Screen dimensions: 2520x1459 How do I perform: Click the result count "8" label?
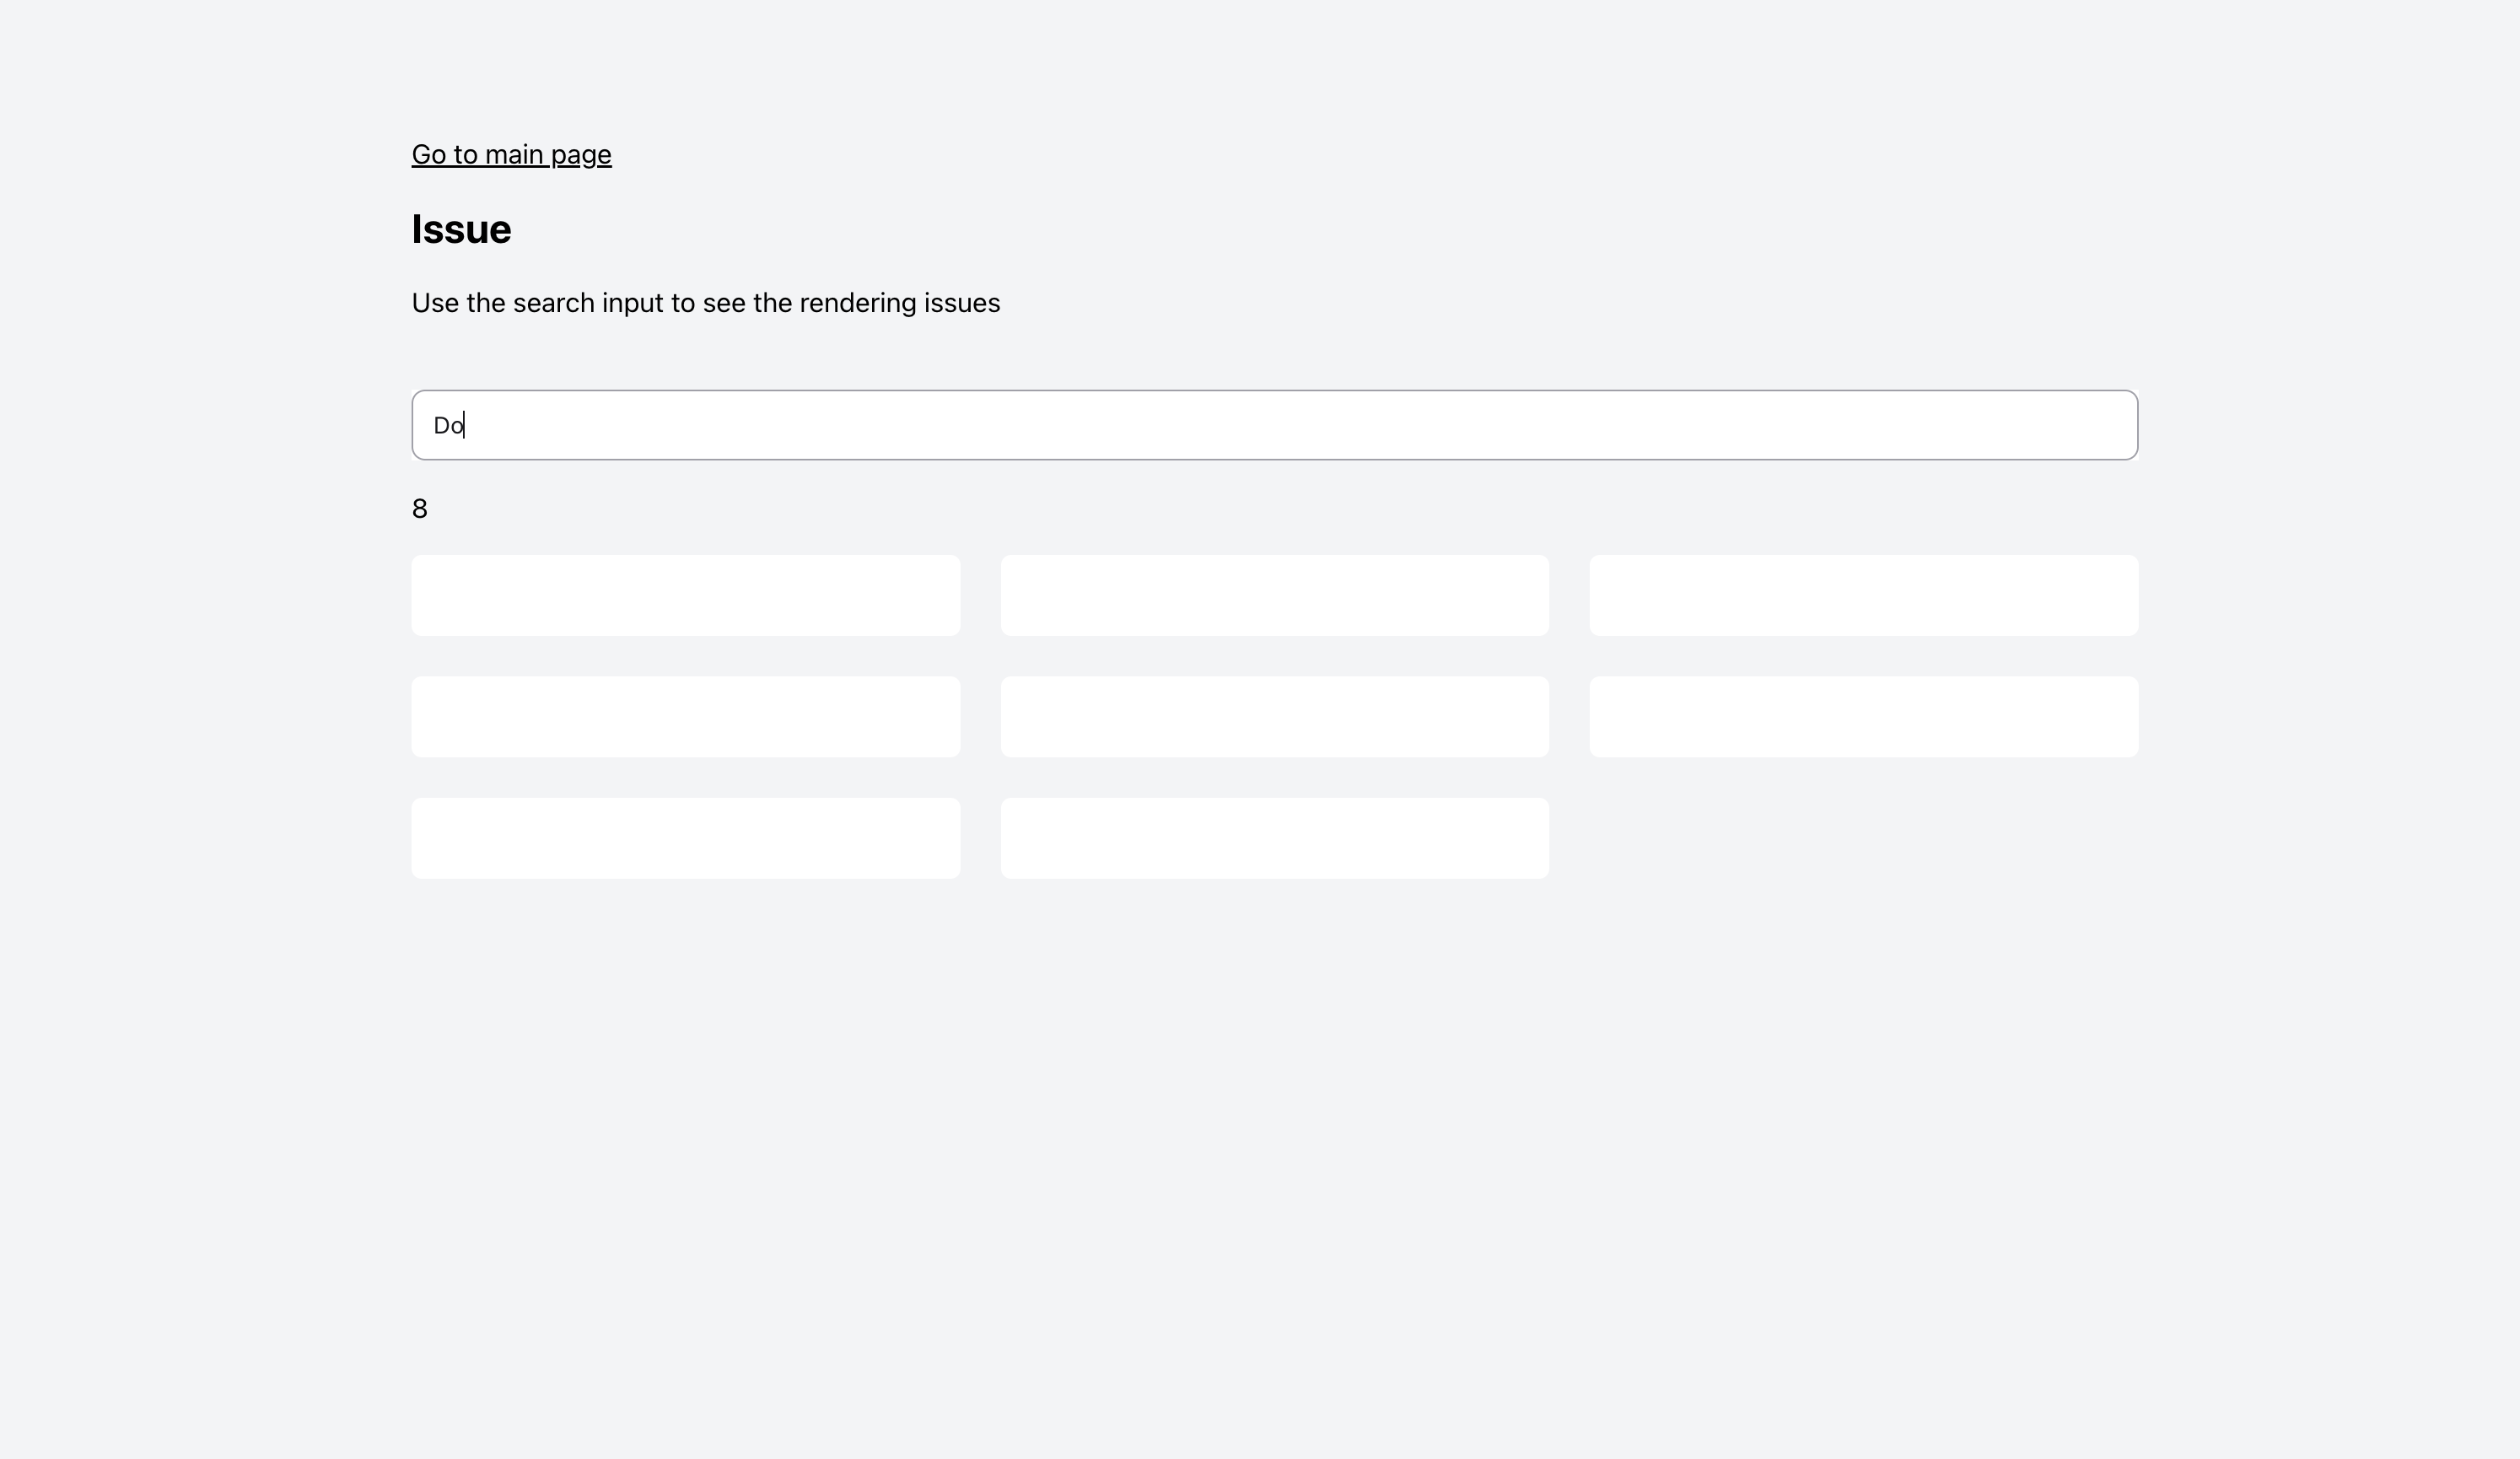click(419, 508)
